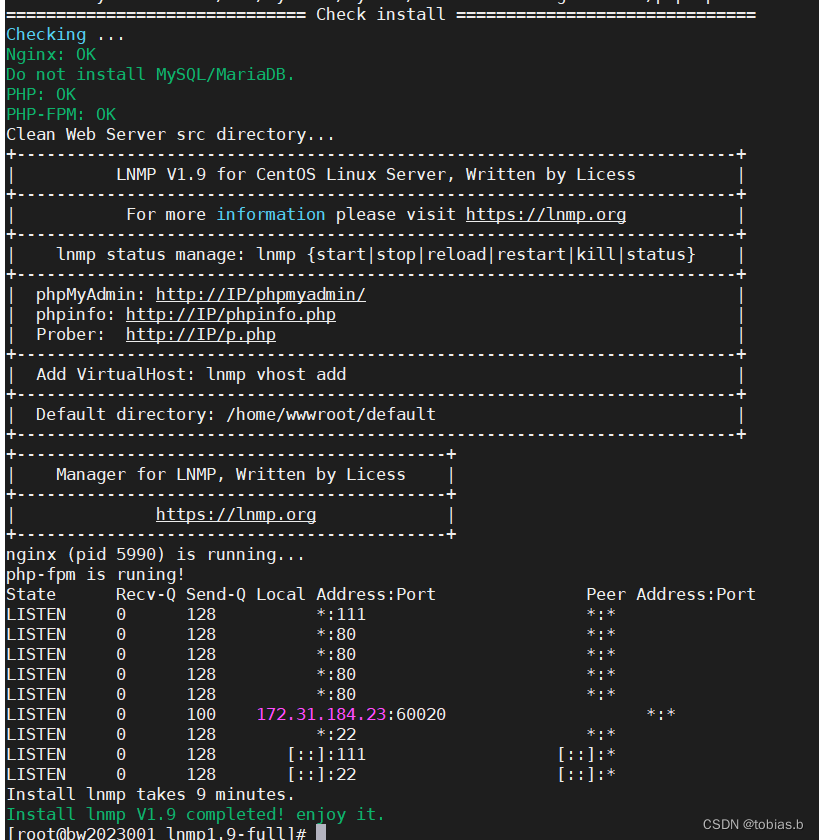
Task: Click the 'PHP: OK' line
Action: pyautogui.click(x=41, y=95)
